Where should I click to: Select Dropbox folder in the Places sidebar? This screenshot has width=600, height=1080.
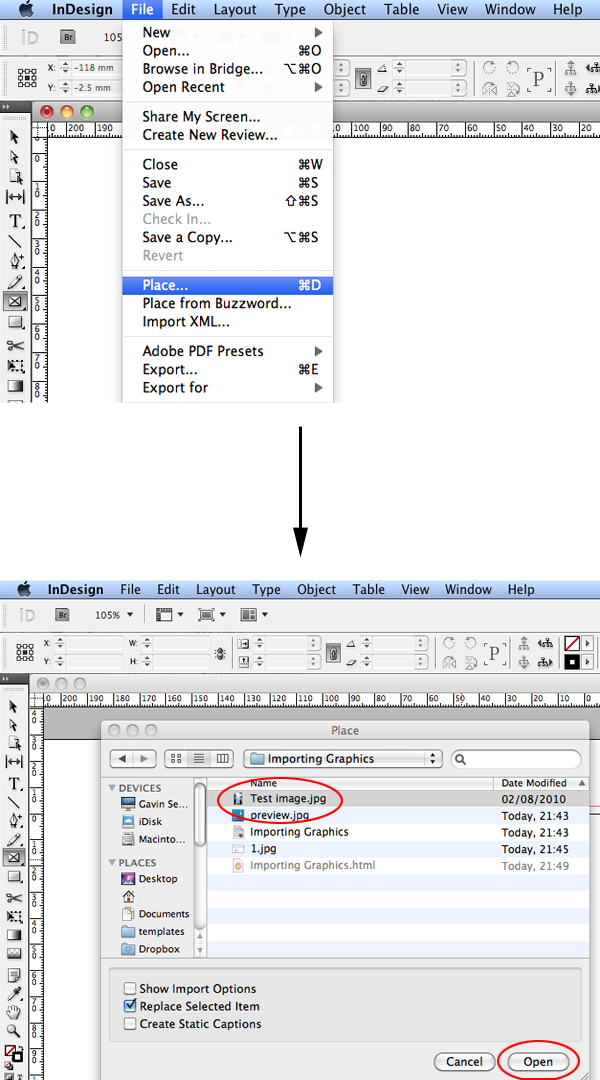(x=150, y=948)
